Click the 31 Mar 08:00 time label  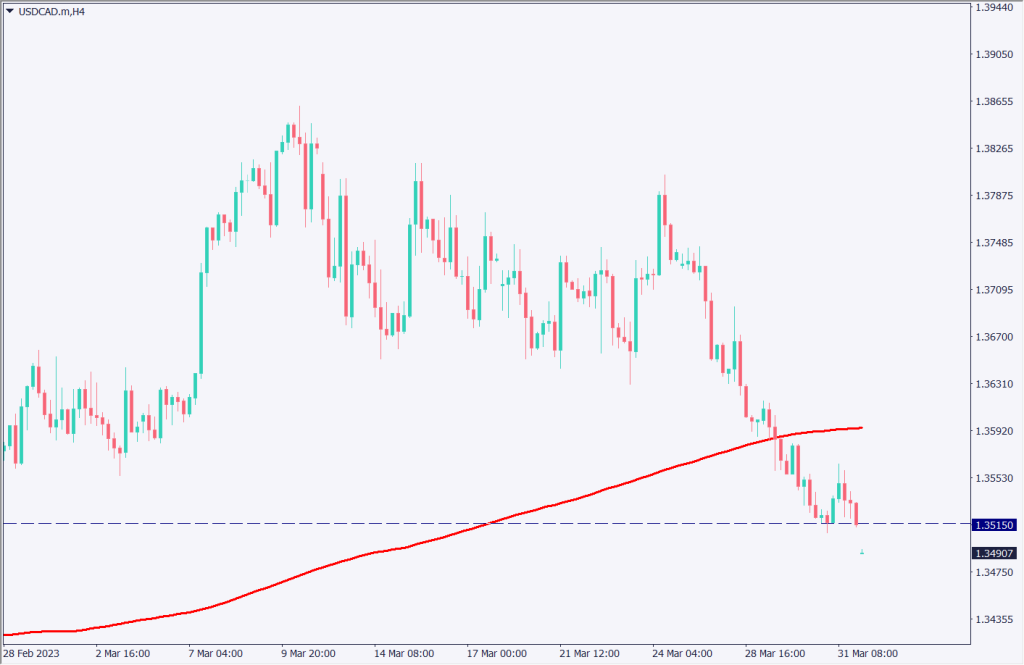tap(869, 654)
